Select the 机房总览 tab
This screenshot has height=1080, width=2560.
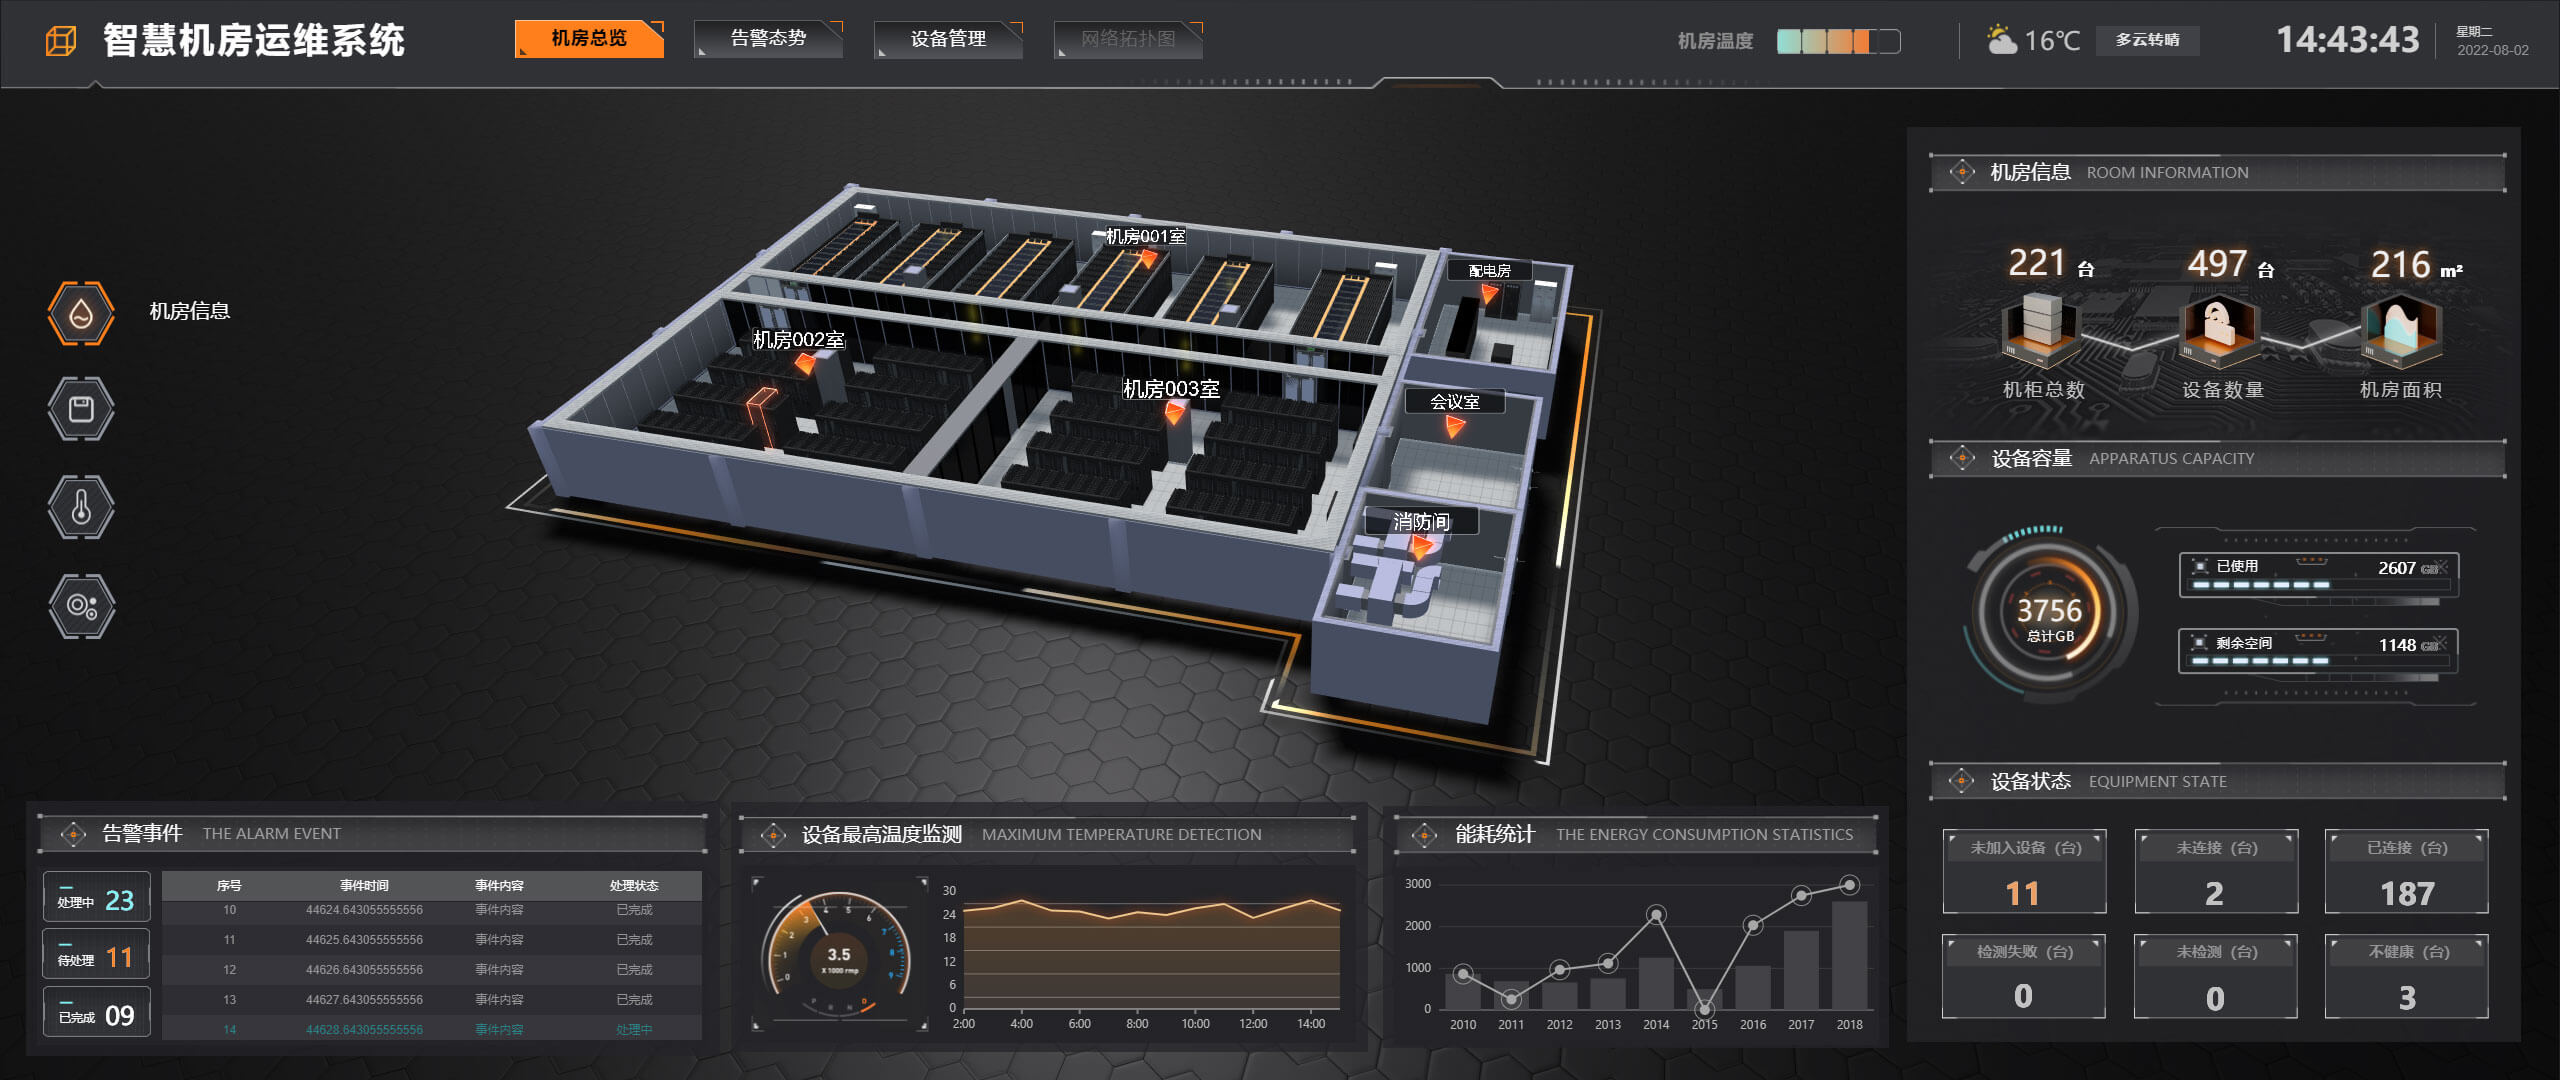click(589, 39)
